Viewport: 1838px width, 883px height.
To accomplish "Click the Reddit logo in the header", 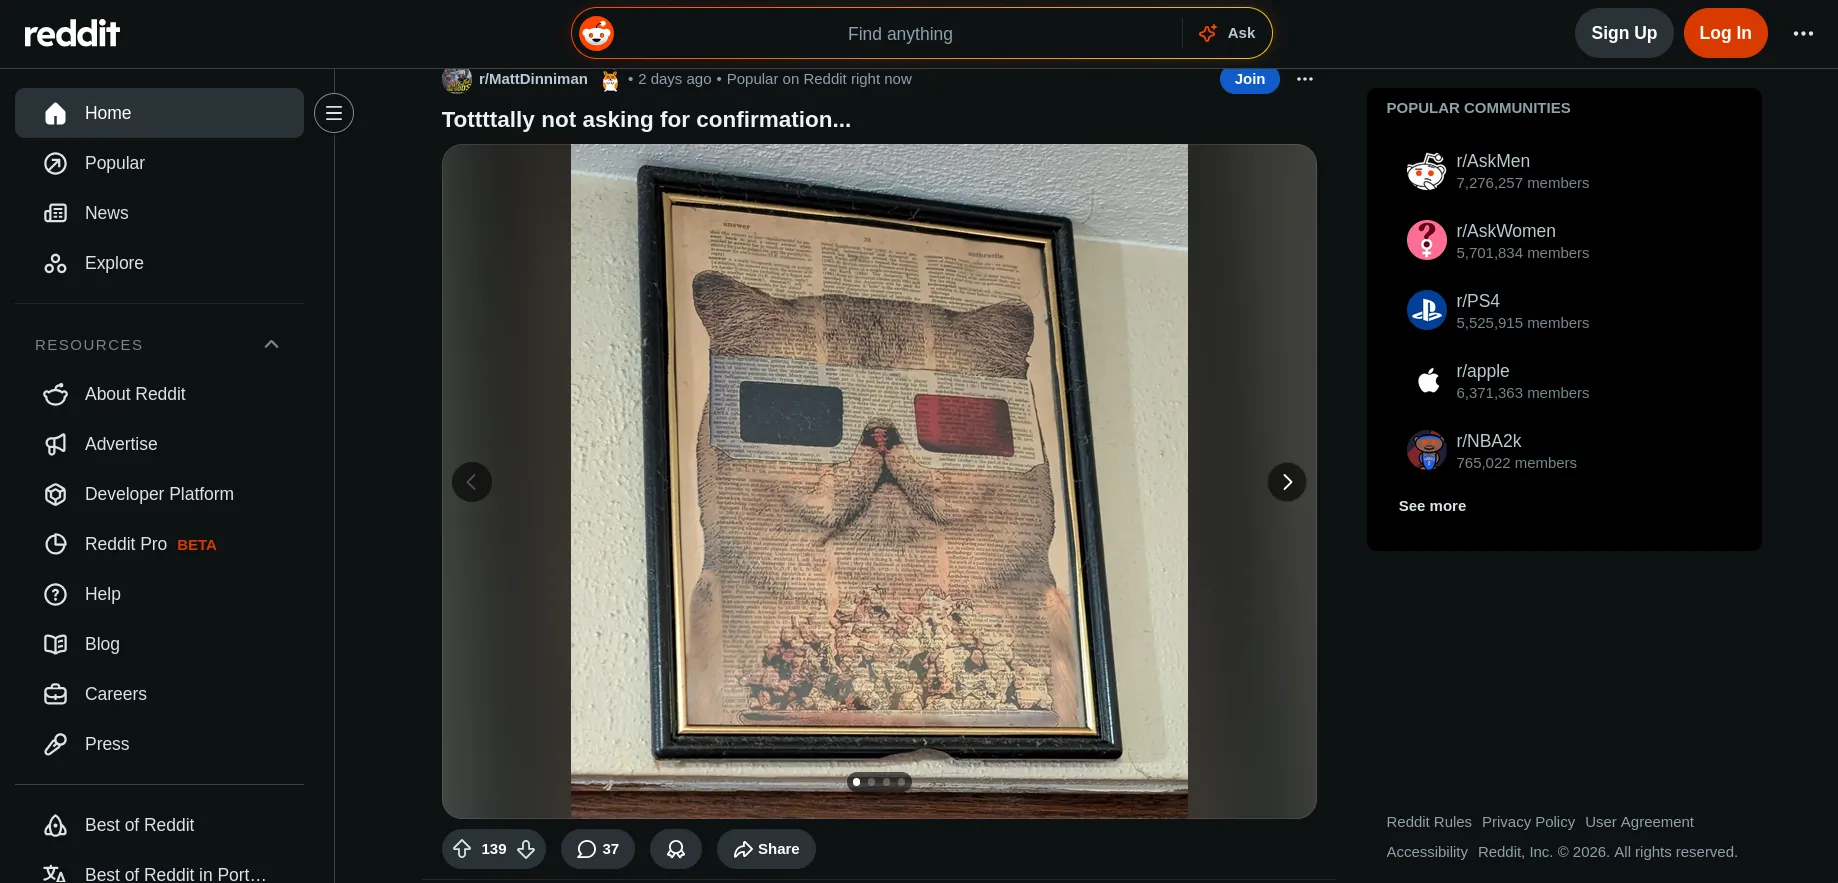I will point(72,33).
